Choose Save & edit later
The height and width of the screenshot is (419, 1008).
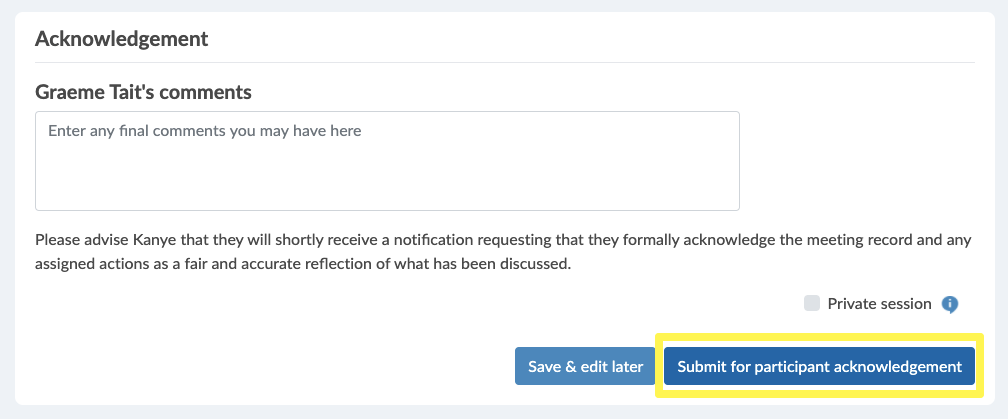point(585,366)
